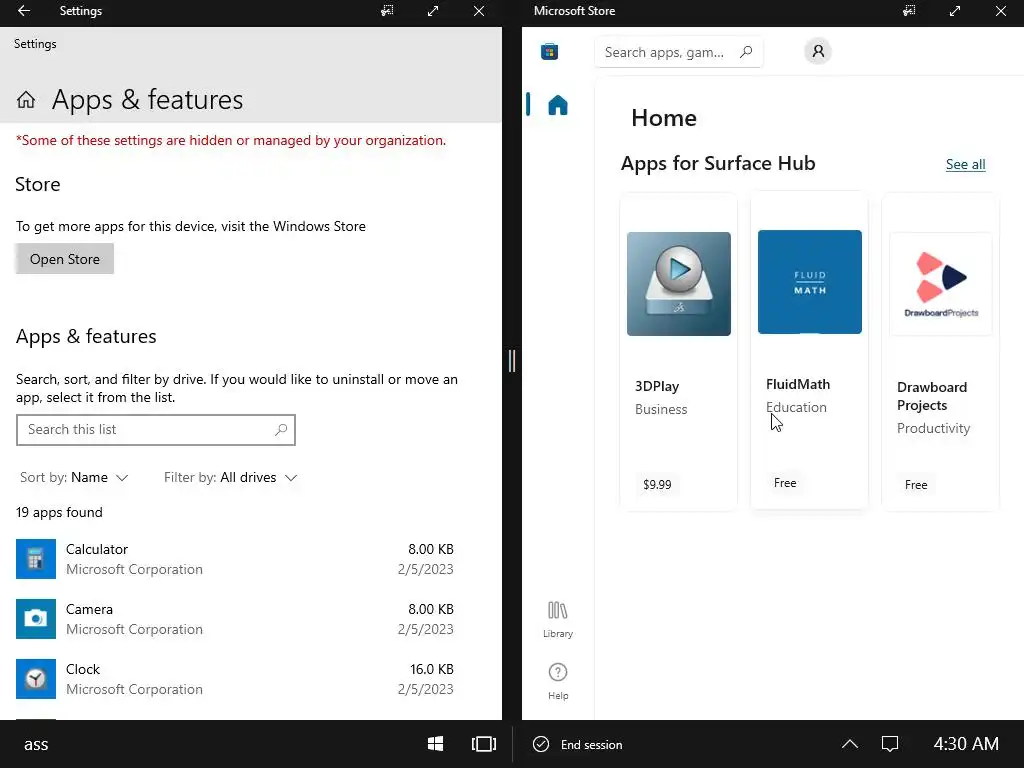This screenshot has width=1024, height=768.
Task: Click Clock's 16.0 KB size value
Action: [x=432, y=669]
